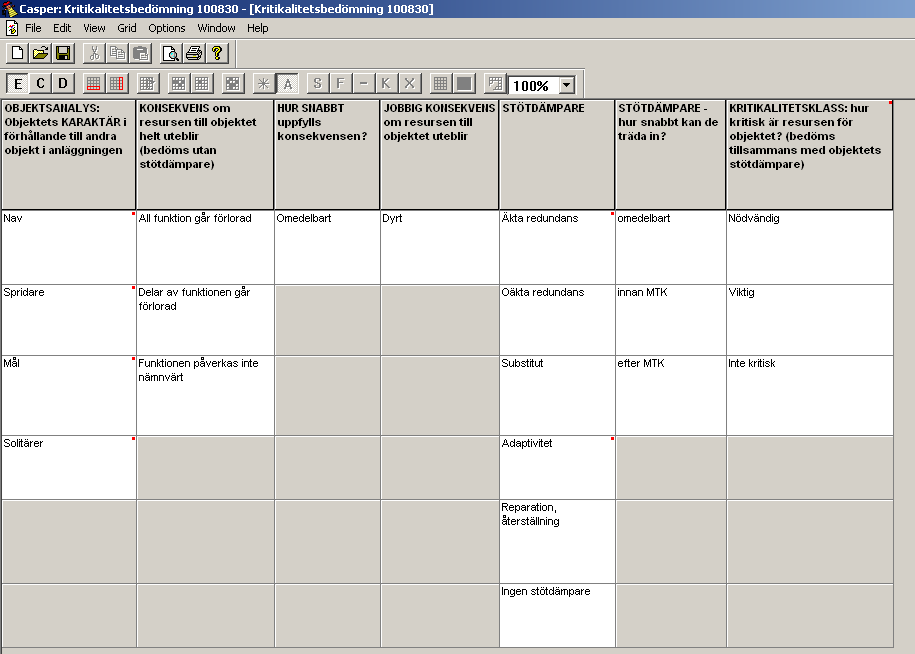
Task: Click the light grid icon beside the checkered one
Action: tap(201, 83)
